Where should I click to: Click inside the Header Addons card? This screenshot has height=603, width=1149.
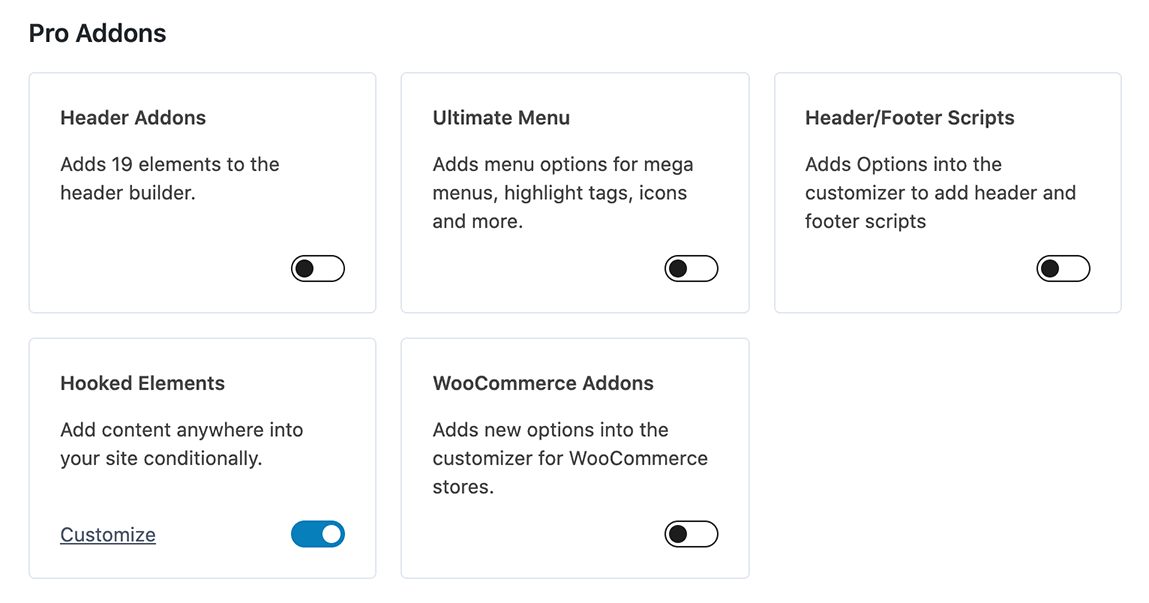coord(202,230)
